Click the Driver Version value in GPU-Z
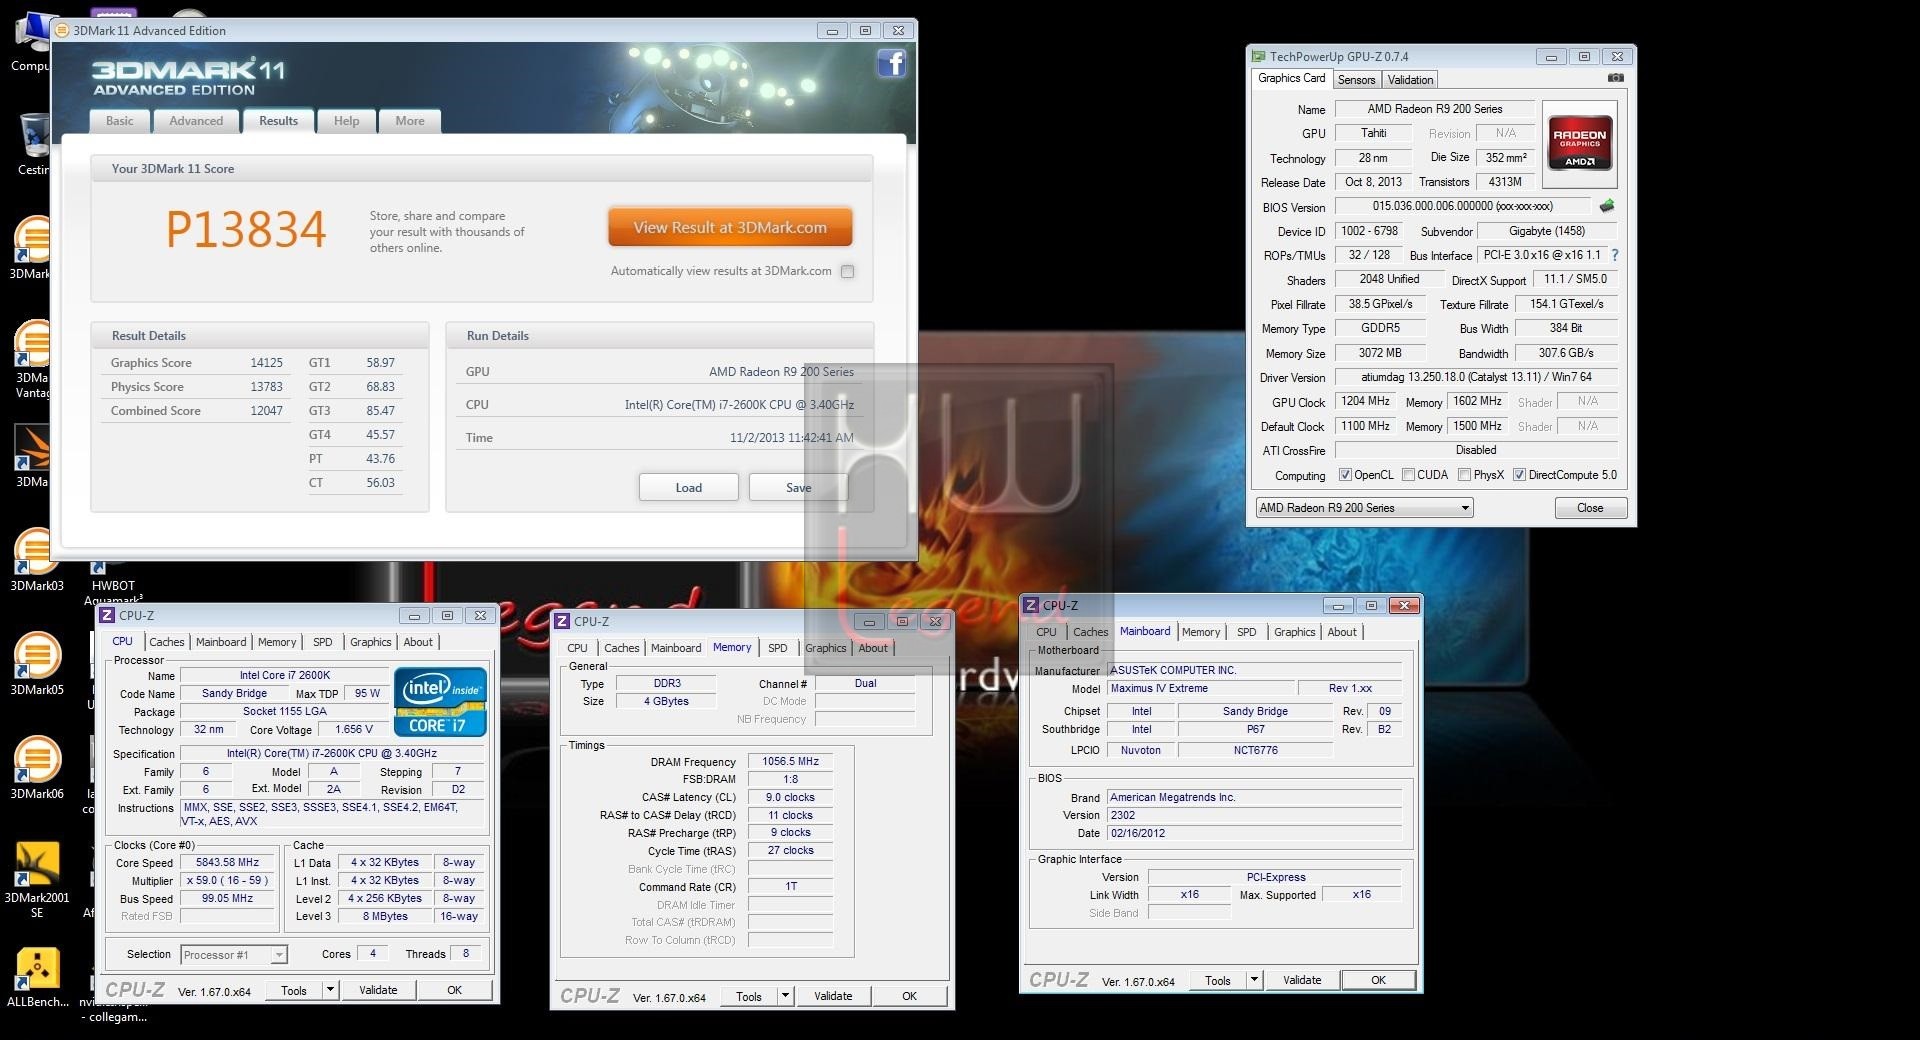Screen dimensions: 1920x1040 [1476, 377]
